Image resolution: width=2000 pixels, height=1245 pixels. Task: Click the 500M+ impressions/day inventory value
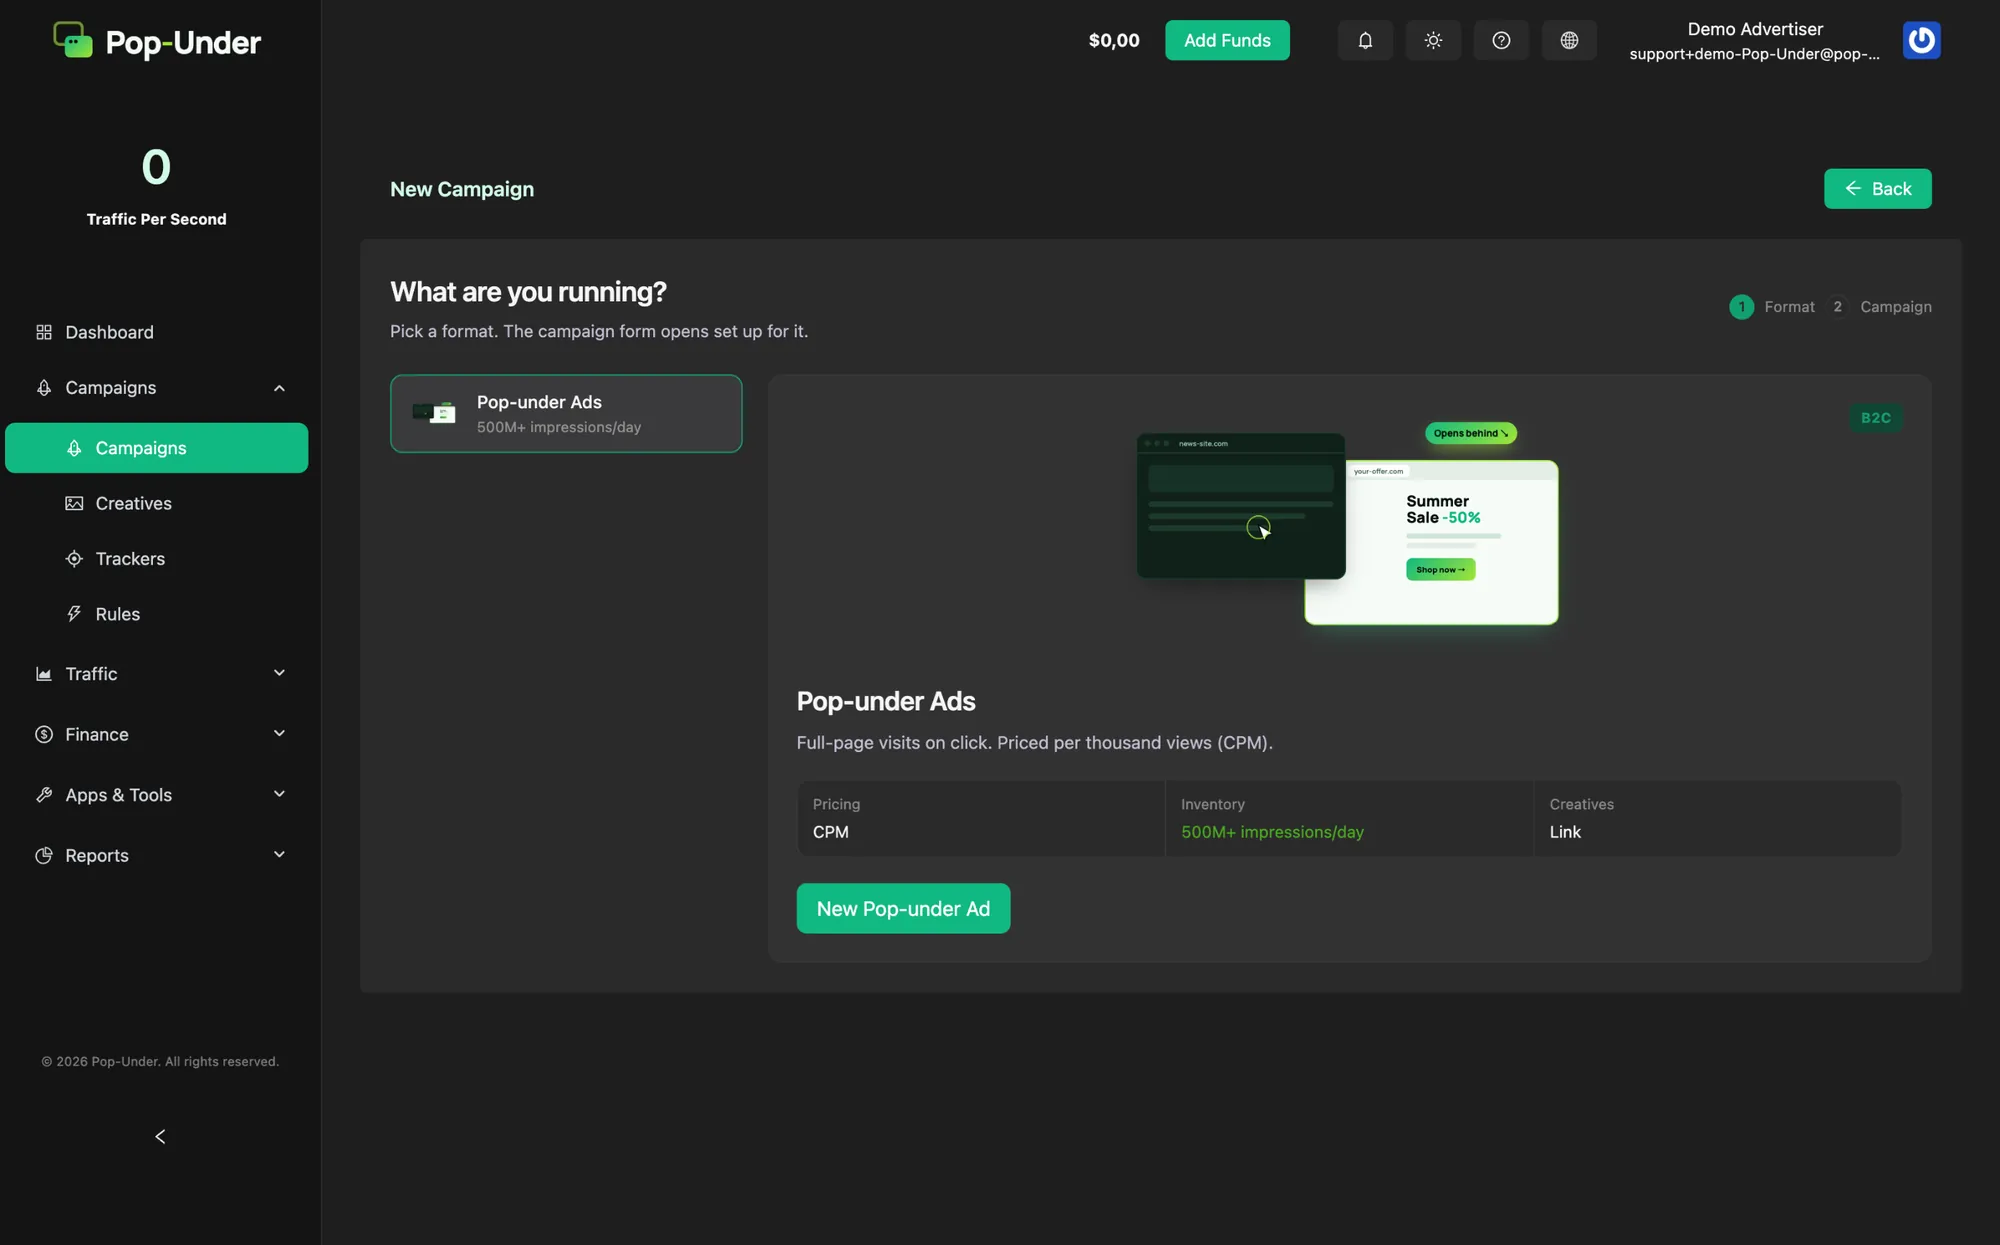click(x=1272, y=832)
